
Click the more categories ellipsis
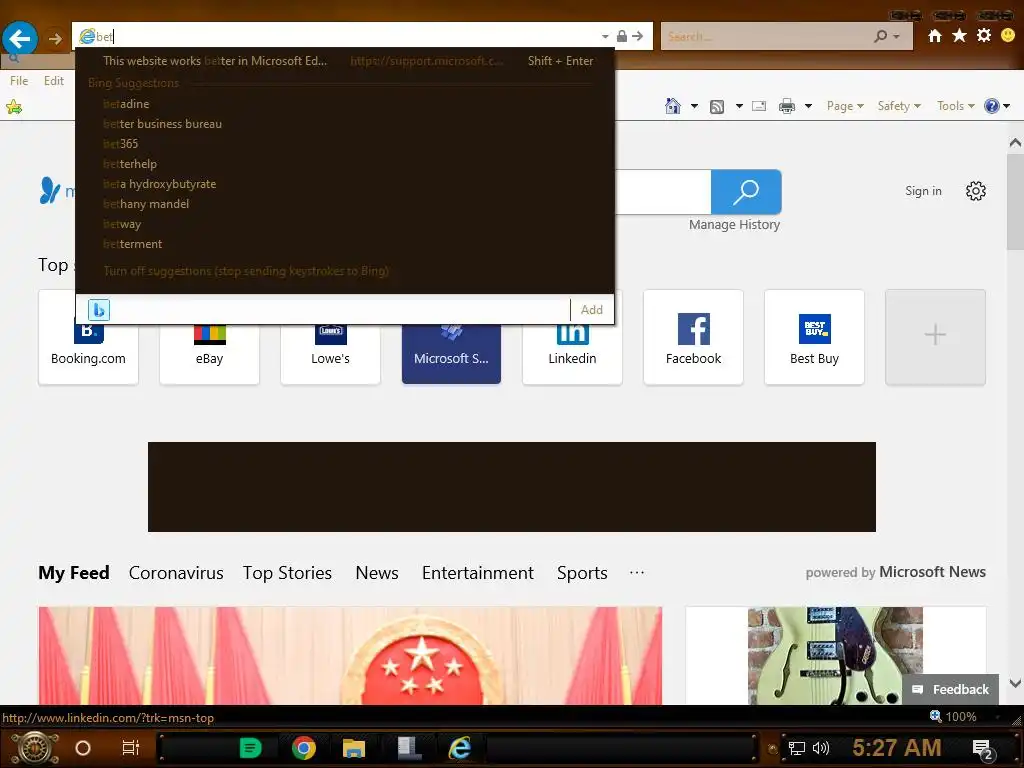click(x=637, y=572)
